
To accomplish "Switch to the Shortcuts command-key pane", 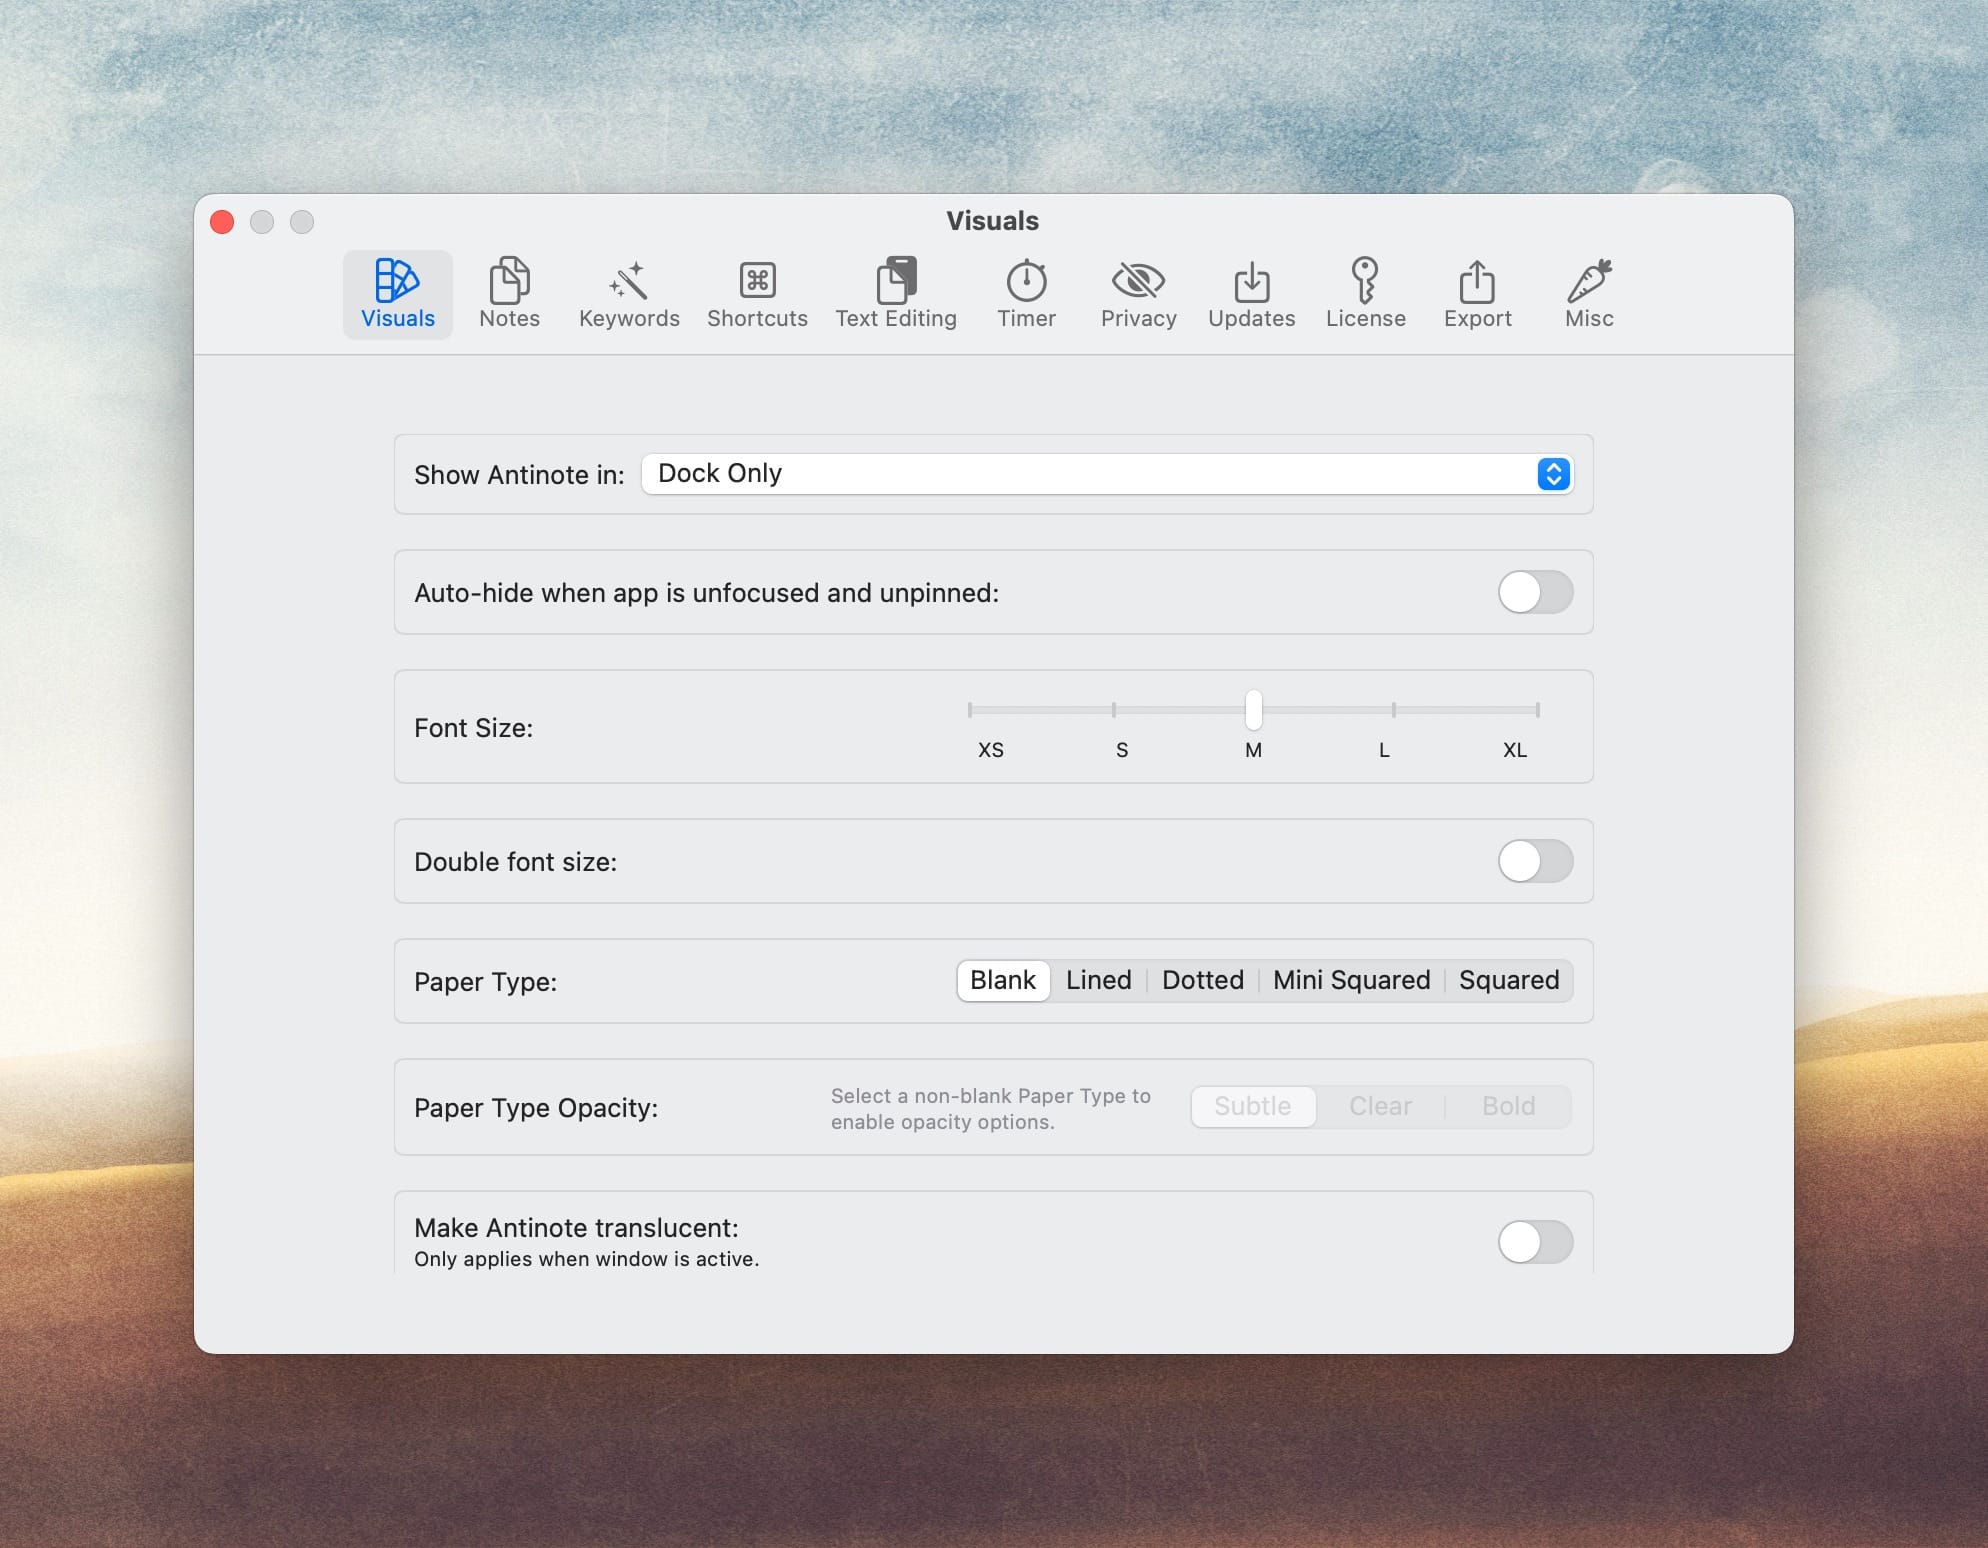I will 757,293.
